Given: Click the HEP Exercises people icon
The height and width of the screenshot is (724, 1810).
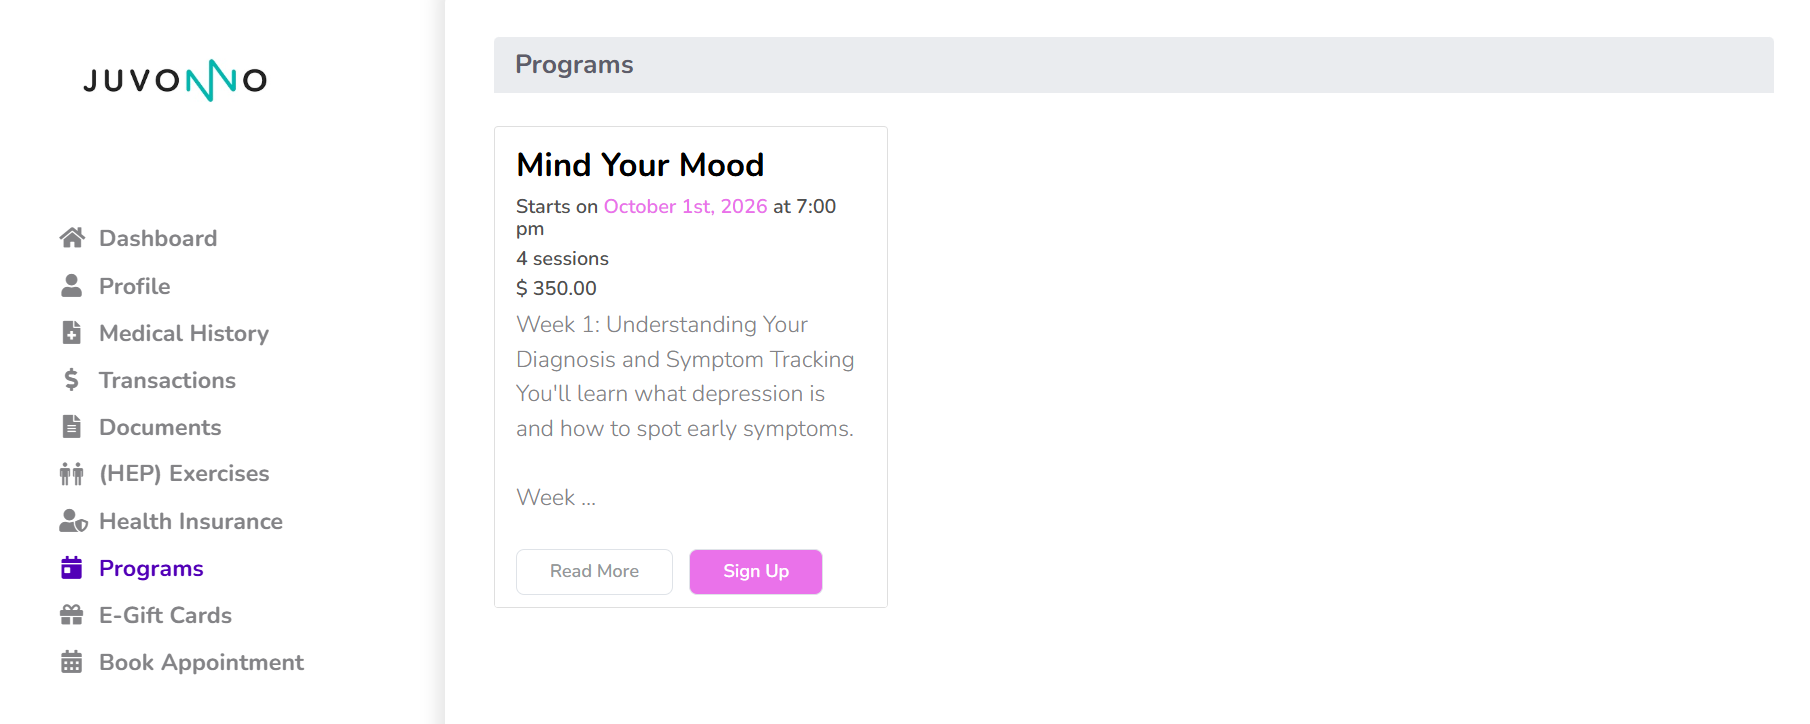Looking at the screenshot, I should 72,474.
